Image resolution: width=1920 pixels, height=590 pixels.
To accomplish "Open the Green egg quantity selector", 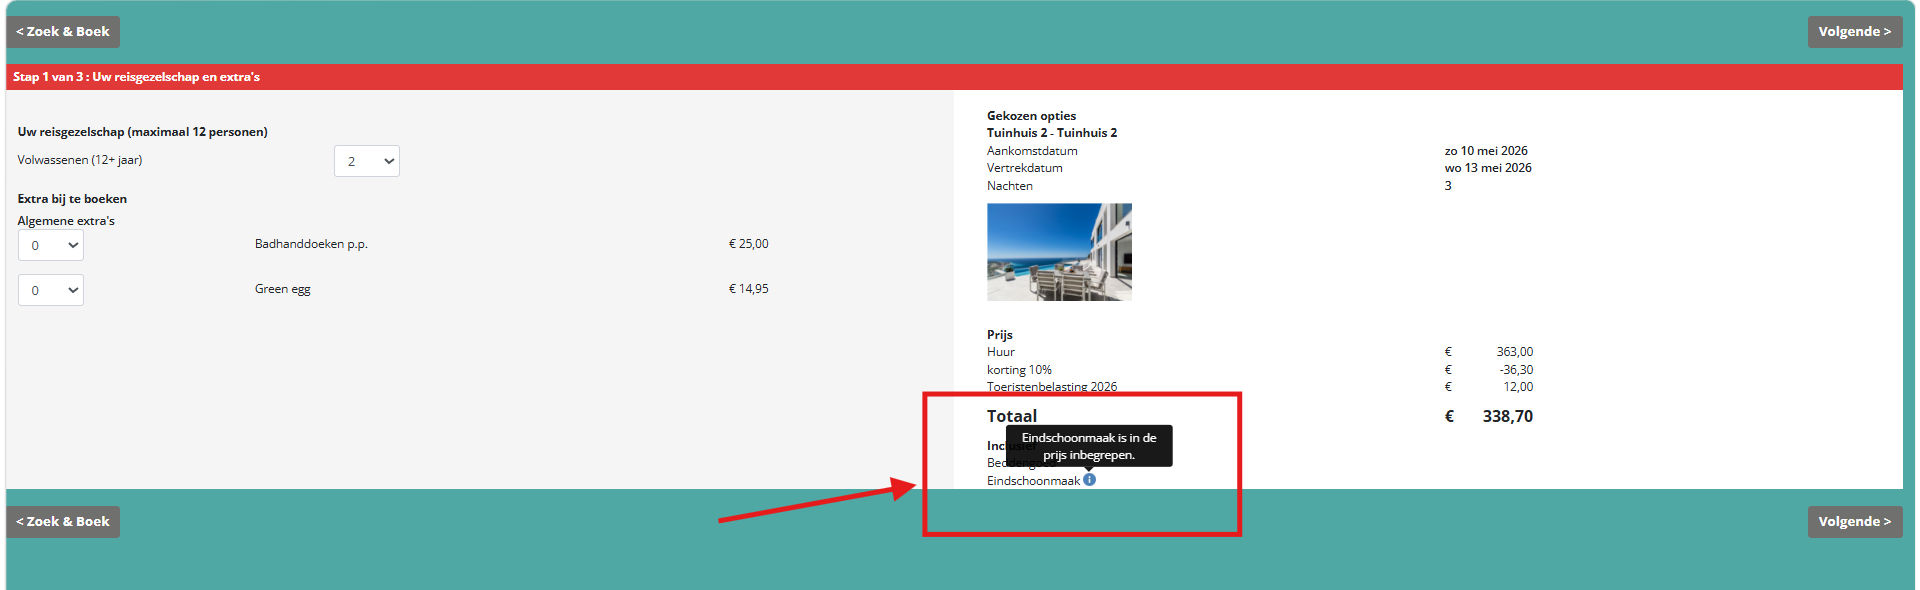I will click(x=51, y=290).
